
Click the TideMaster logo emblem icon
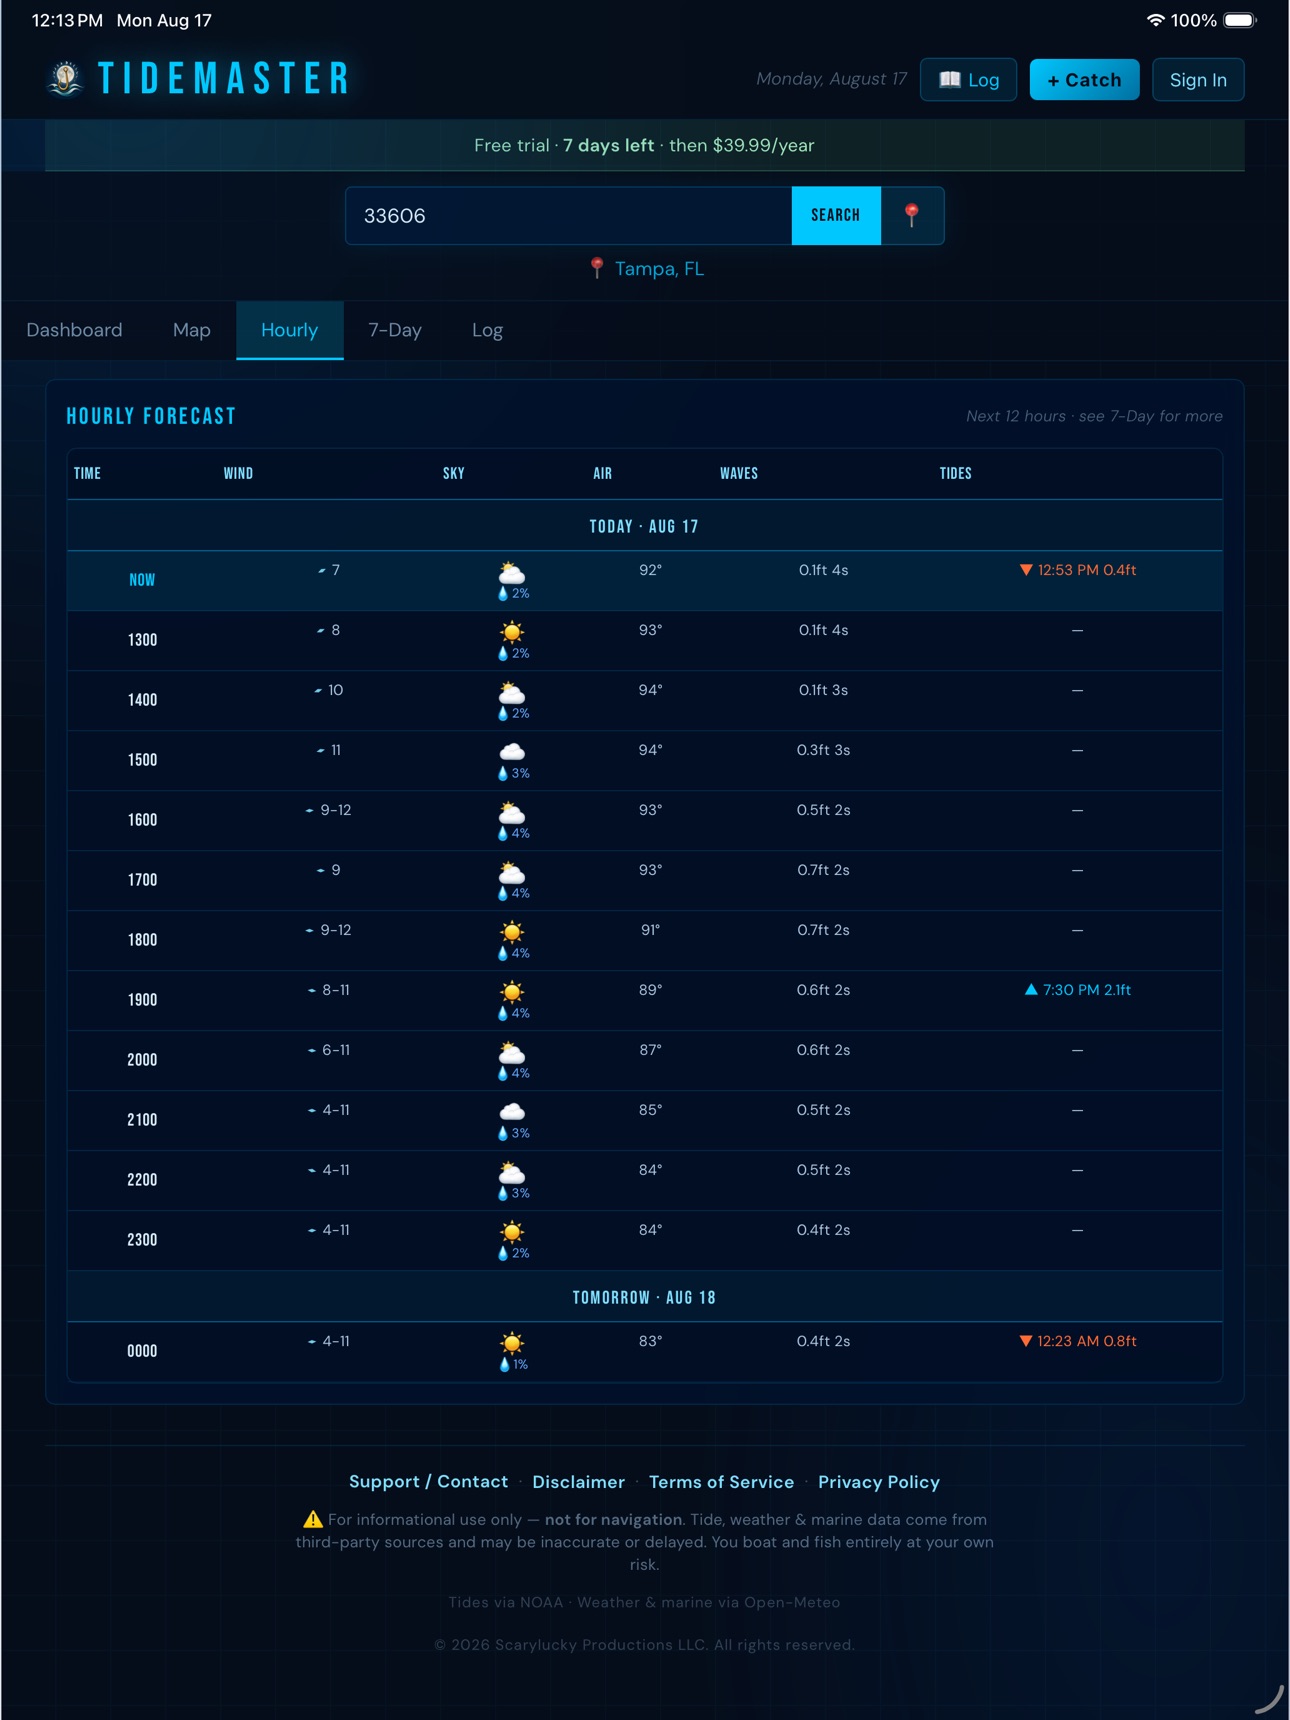[x=66, y=78]
